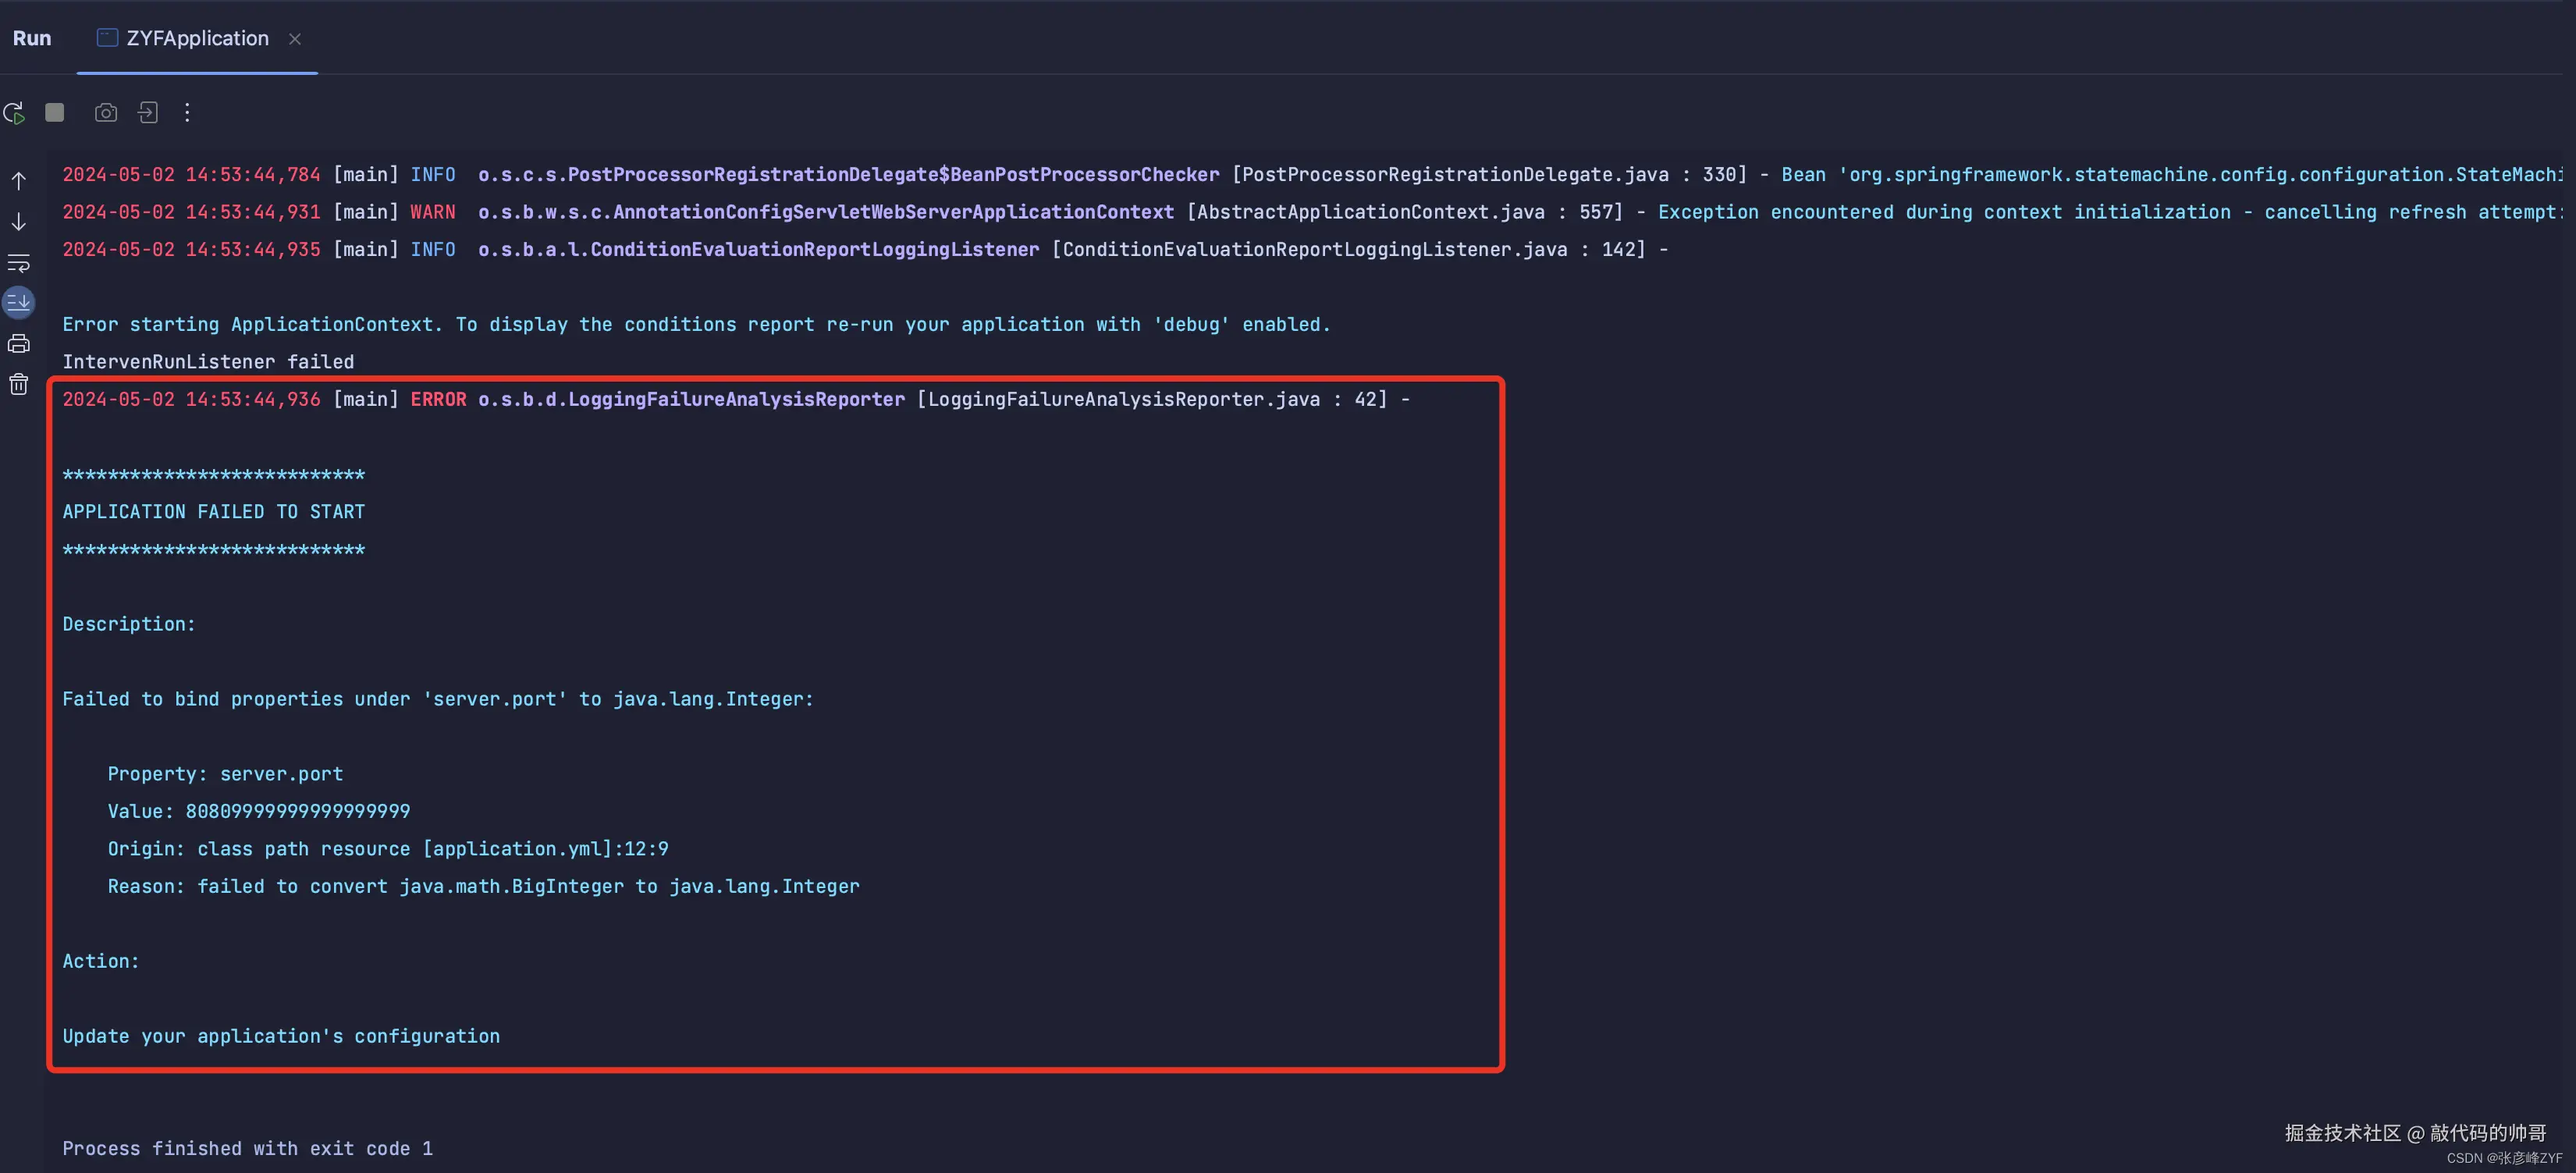Click the Exit/attach arrow-in-box icon
This screenshot has width=2576, height=1173.
[x=148, y=113]
